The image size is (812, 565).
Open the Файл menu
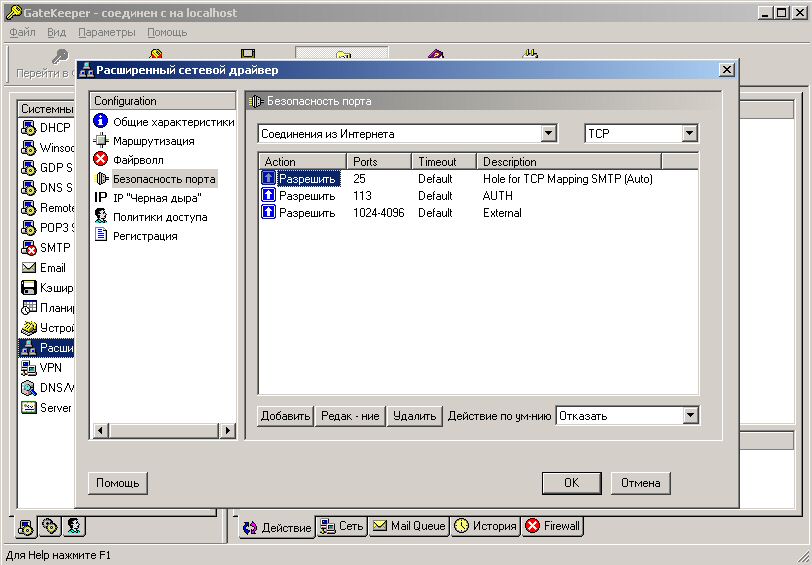[x=22, y=32]
